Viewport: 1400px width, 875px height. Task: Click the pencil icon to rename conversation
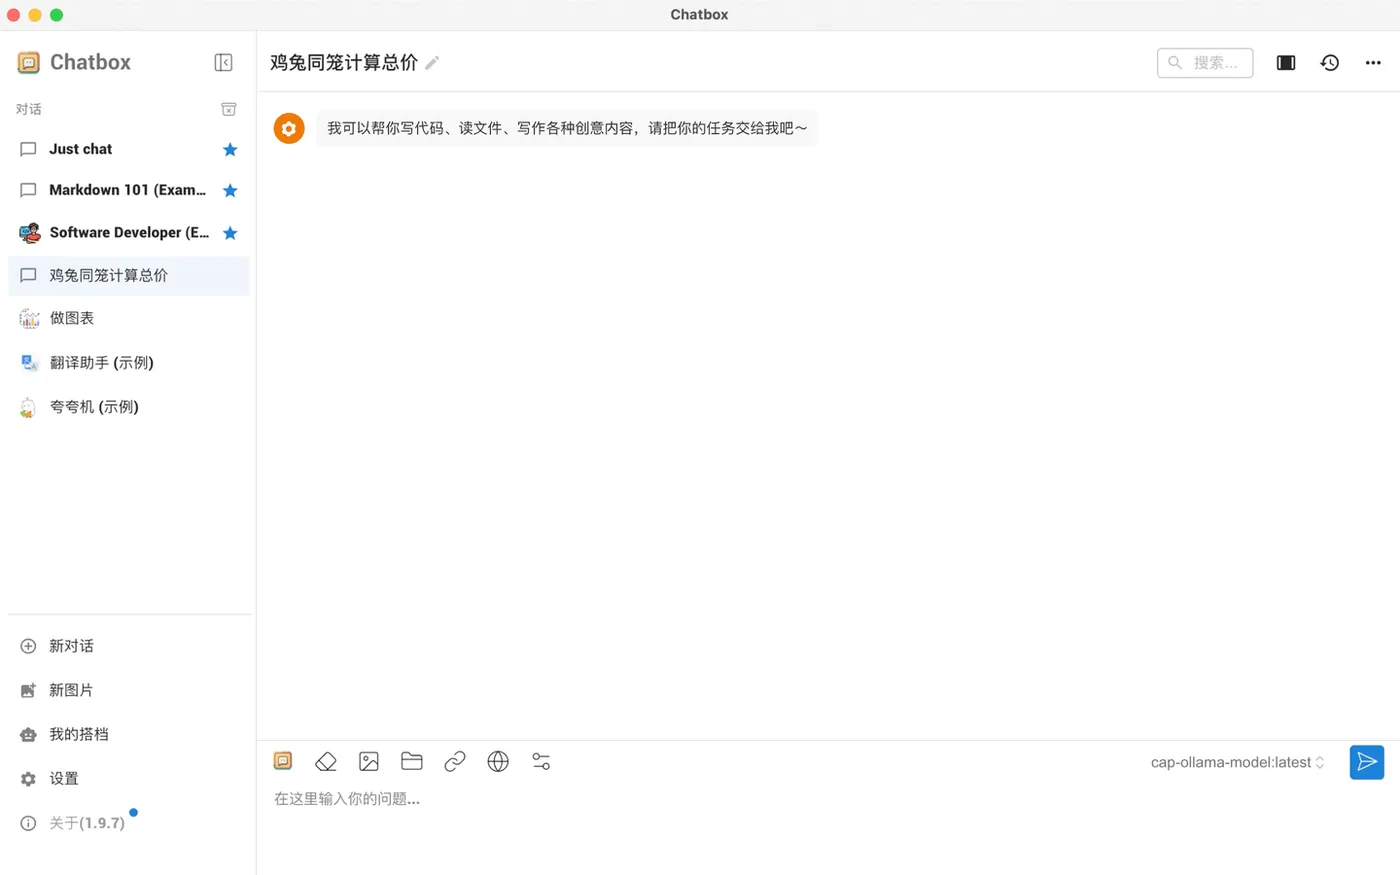[432, 63]
